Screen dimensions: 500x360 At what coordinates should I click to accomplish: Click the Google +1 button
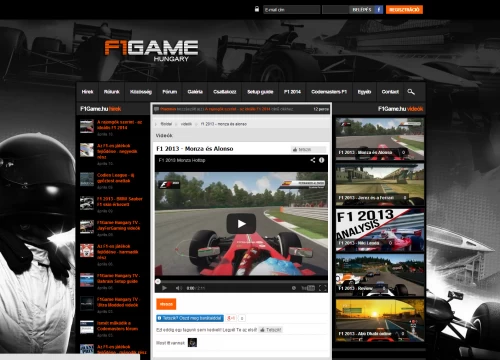[x=231, y=318]
